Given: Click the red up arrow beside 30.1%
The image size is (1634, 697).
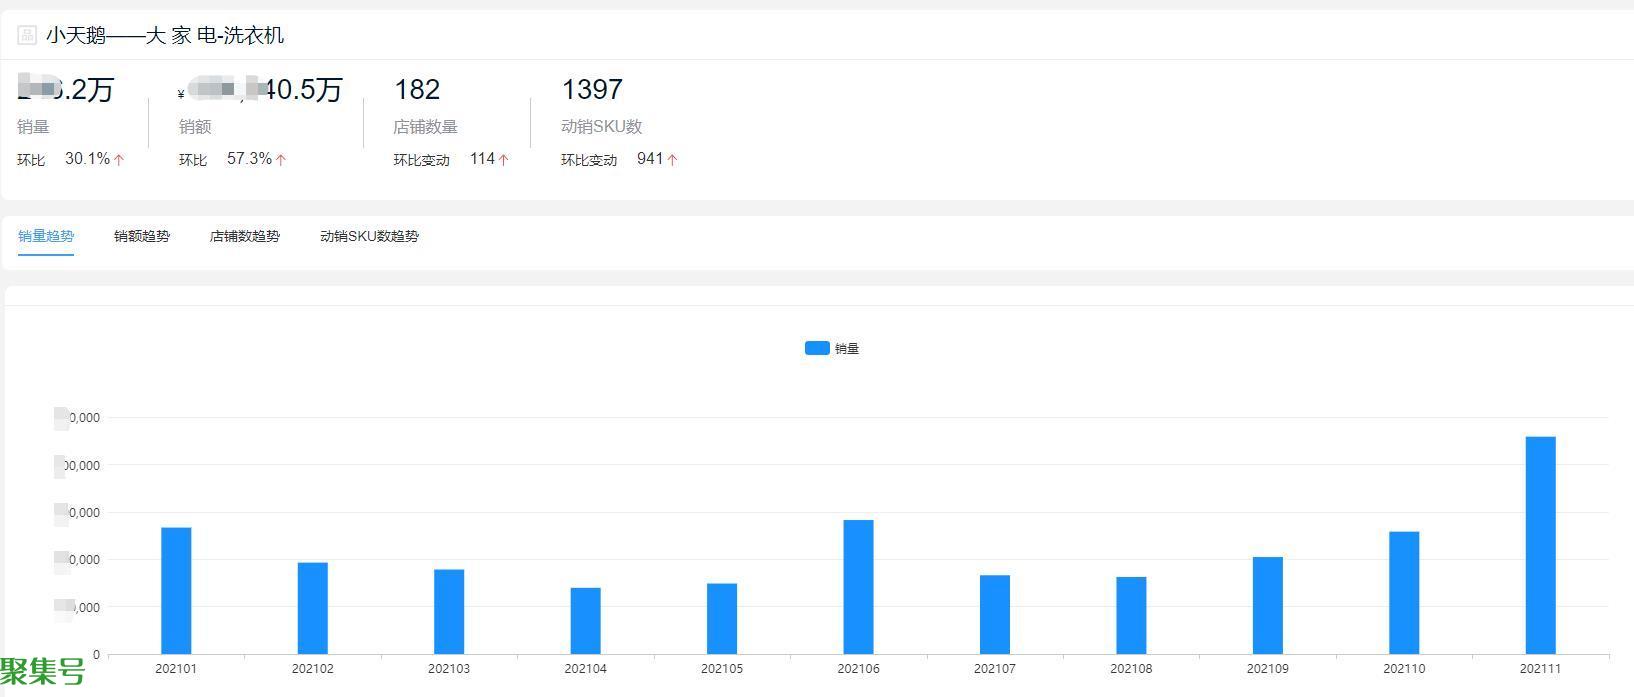Looking at the screenshot, I should pos(119,159).
